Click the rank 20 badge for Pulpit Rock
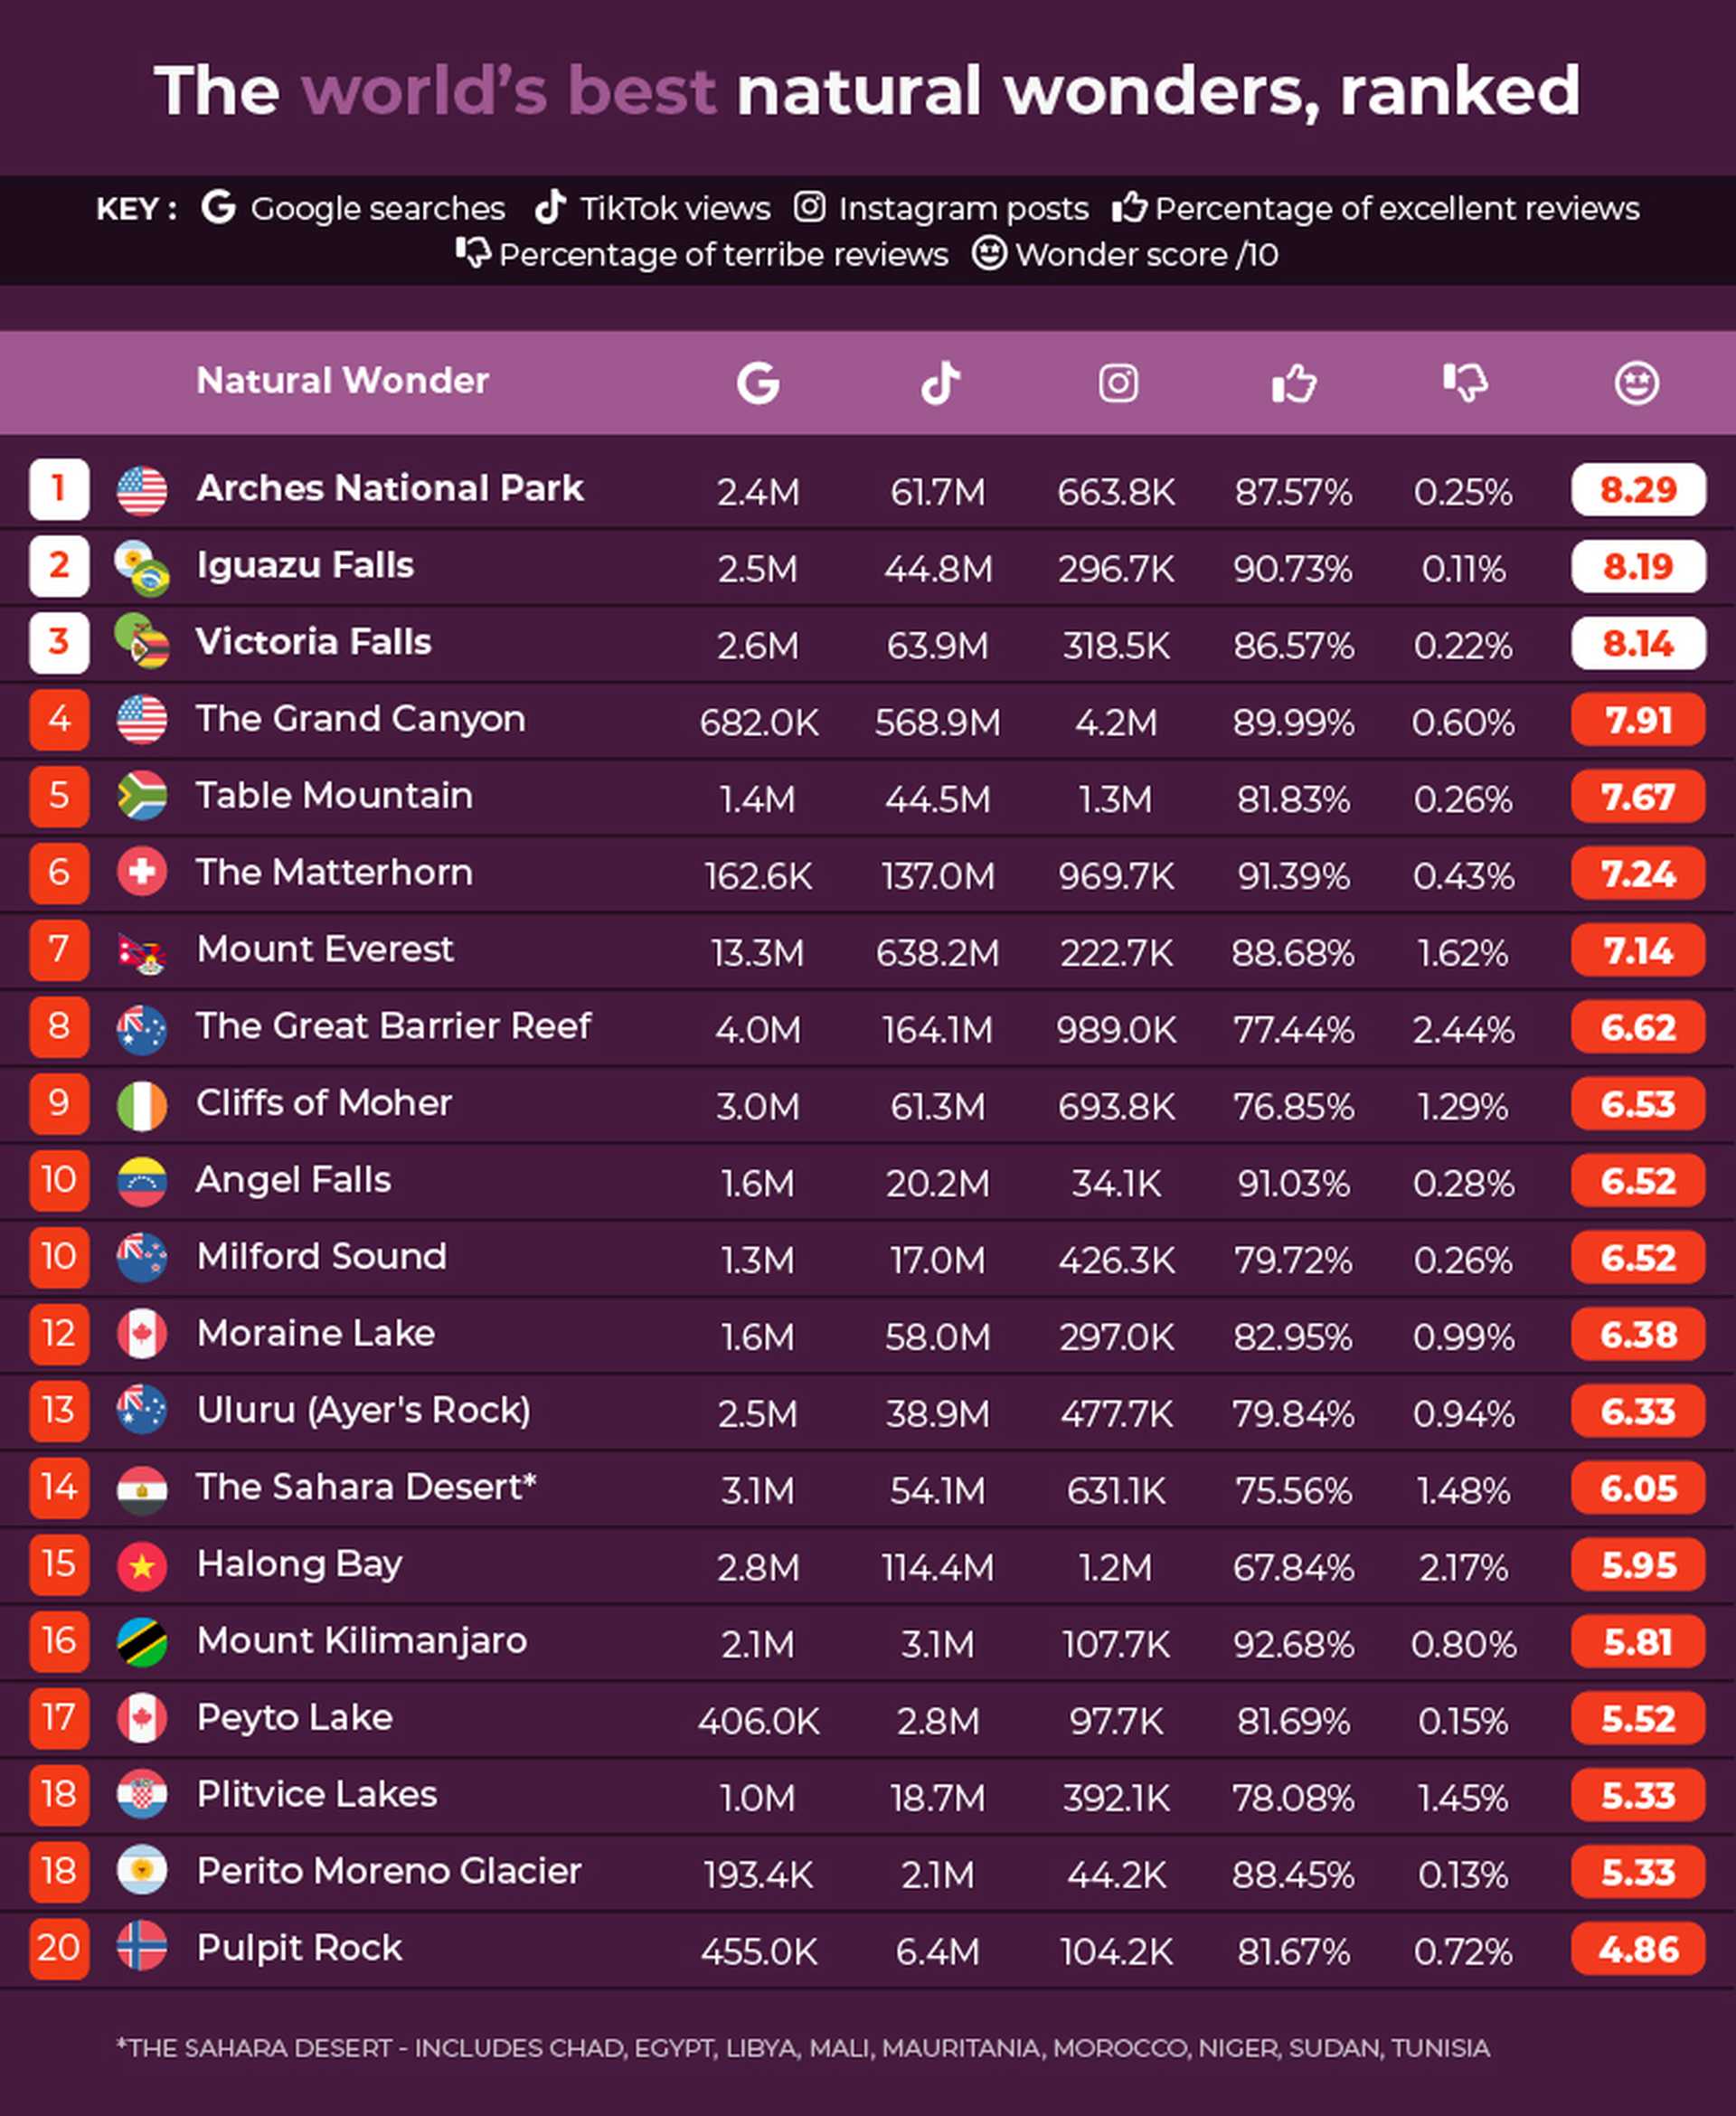Screen dimensions: 1736x2116 59,1948
